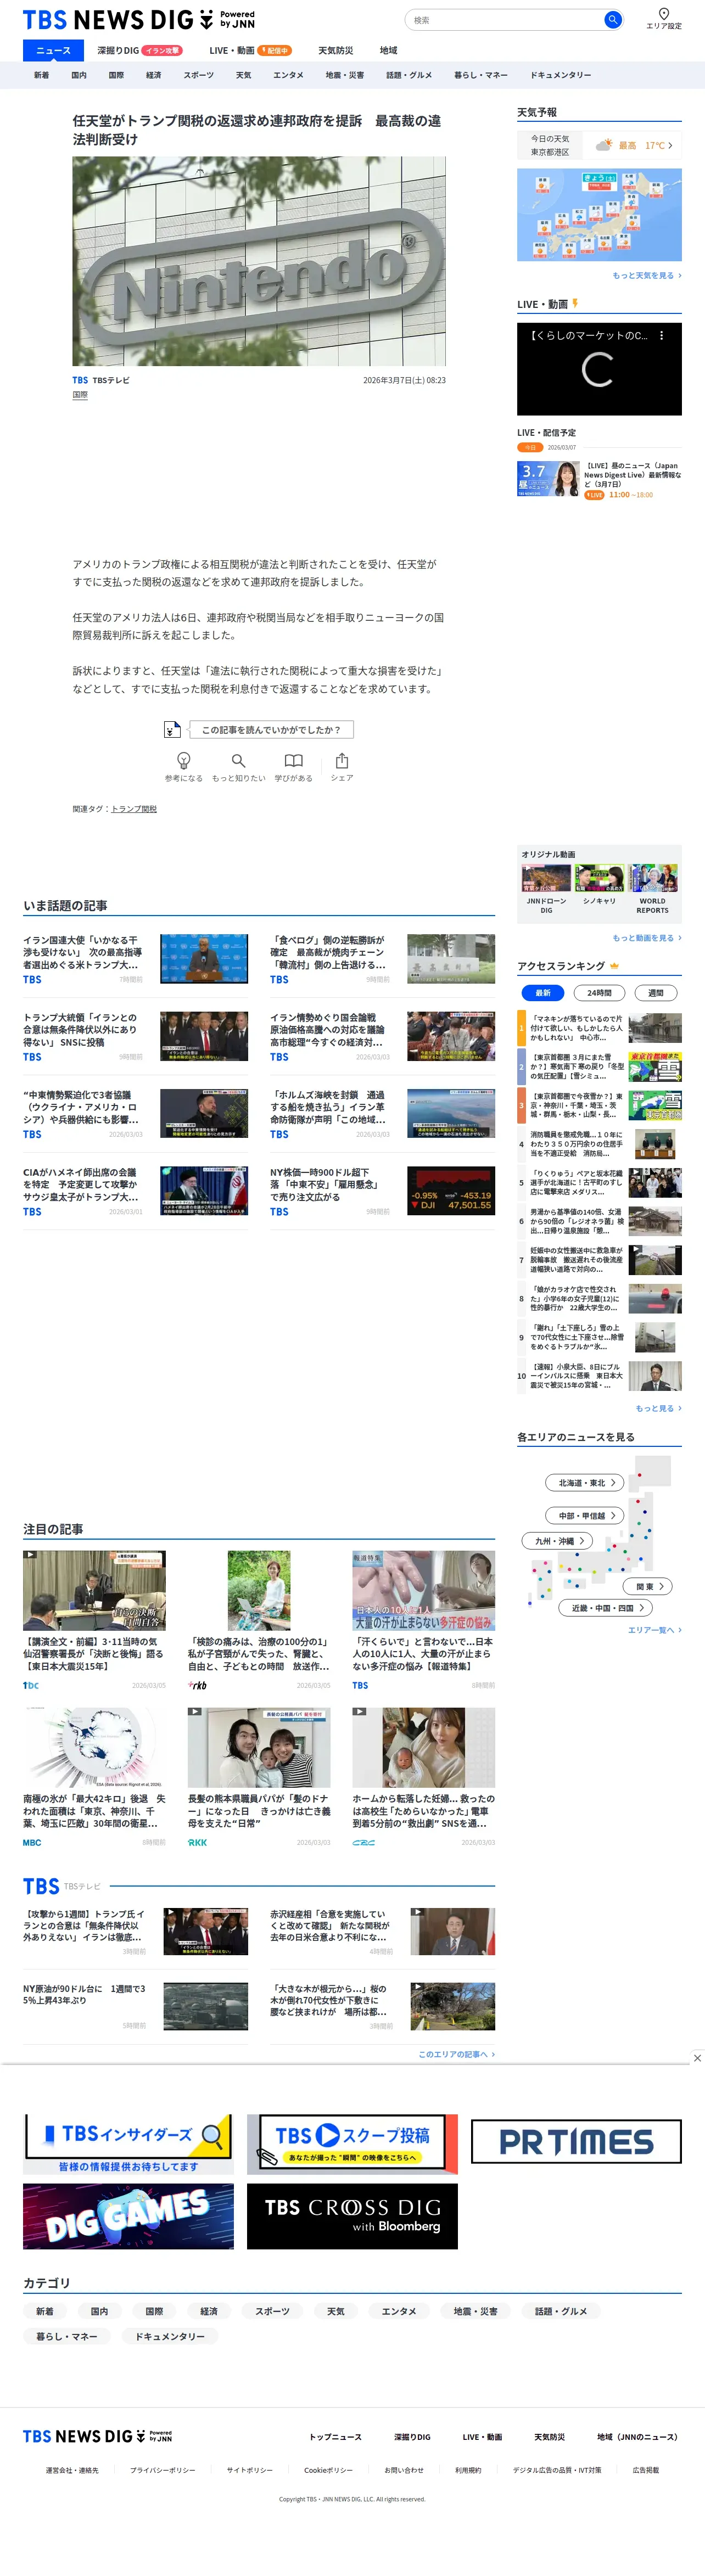Open the シノキャリ video thumbnail
Viewport: 705px width, 2576px height.
coord(599,878)
